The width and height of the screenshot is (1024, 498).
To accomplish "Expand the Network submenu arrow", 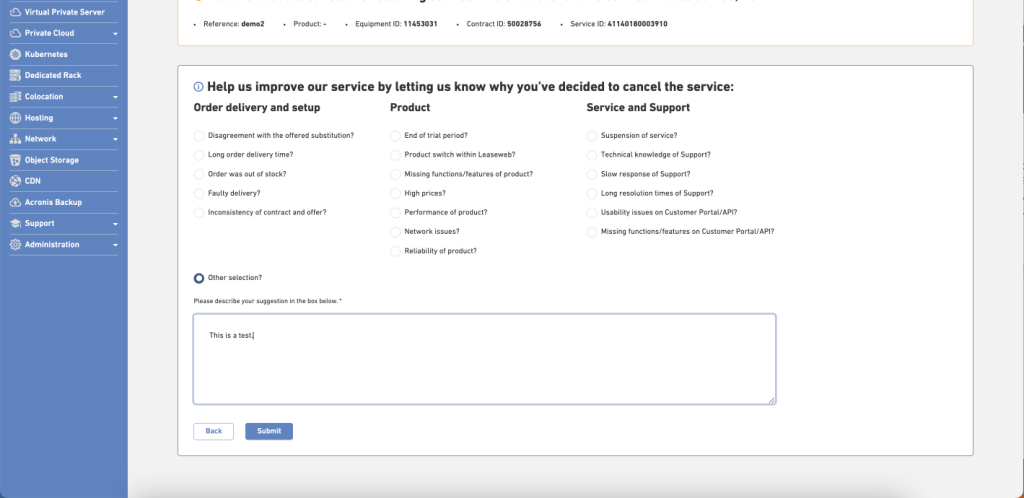I will pos(116,140).
